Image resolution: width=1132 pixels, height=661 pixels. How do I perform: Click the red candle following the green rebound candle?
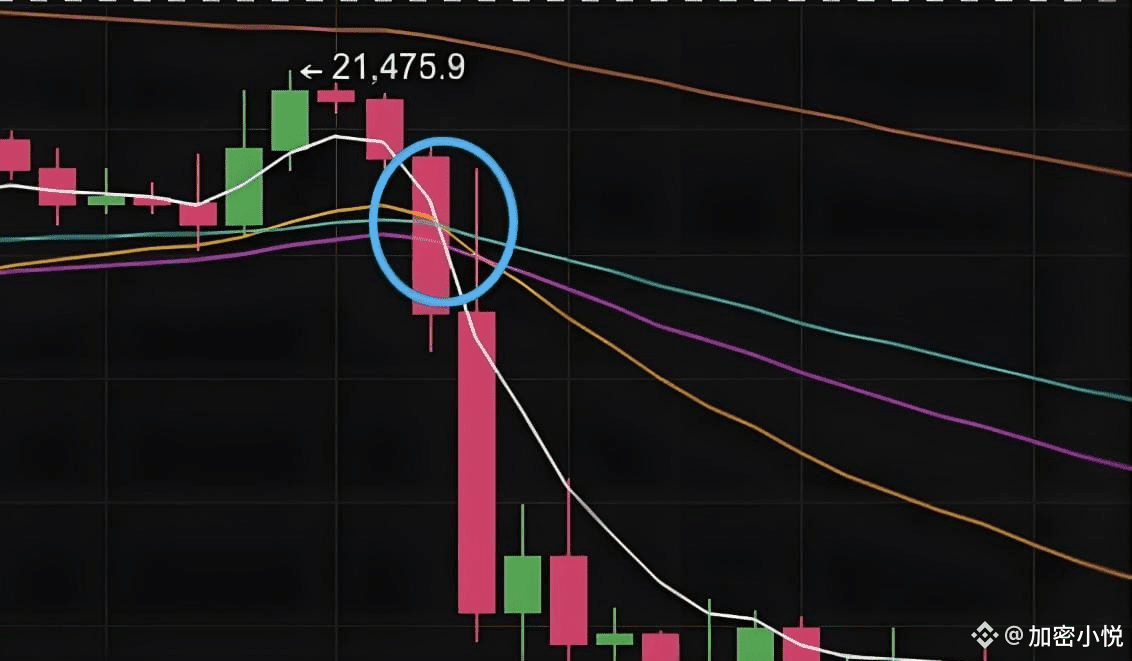click(x=569, y=600)
